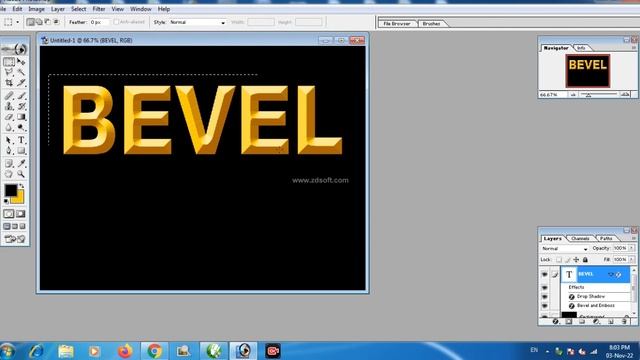Open the Image menu

tap(36, 9)
